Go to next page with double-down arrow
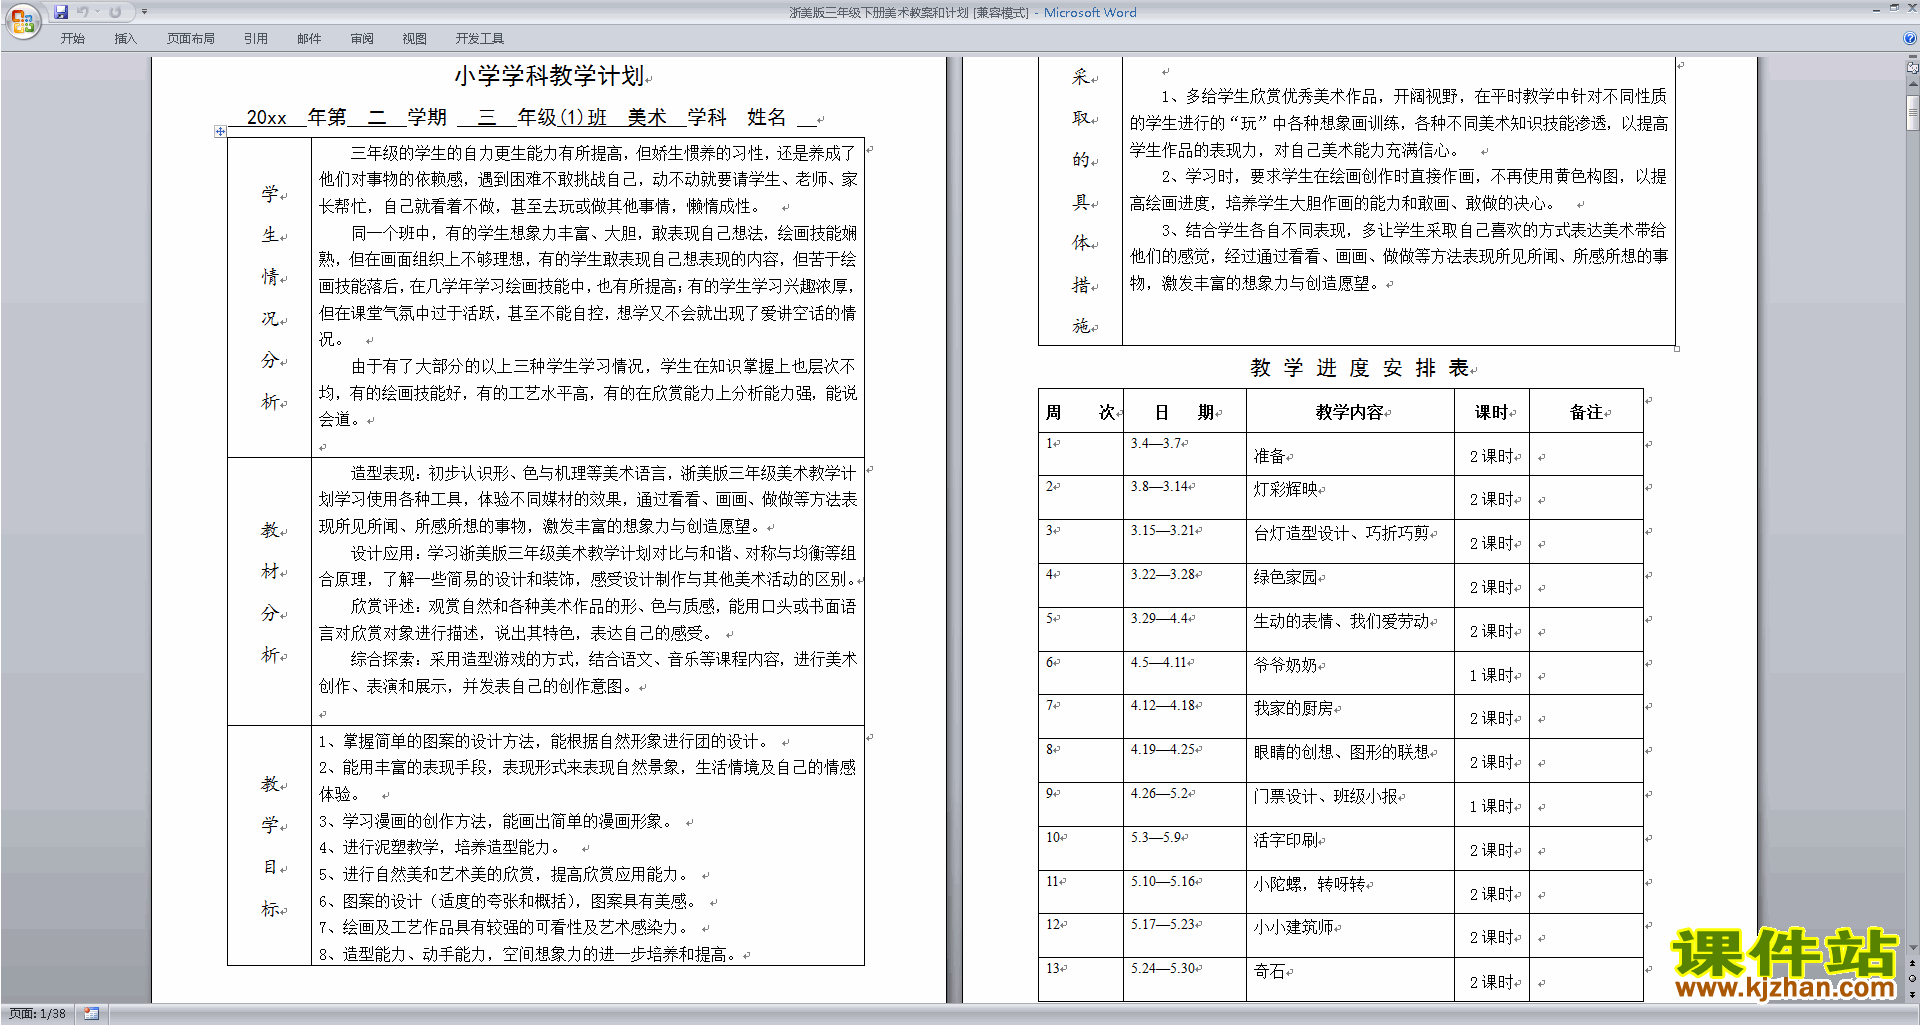 (1912, 994)
